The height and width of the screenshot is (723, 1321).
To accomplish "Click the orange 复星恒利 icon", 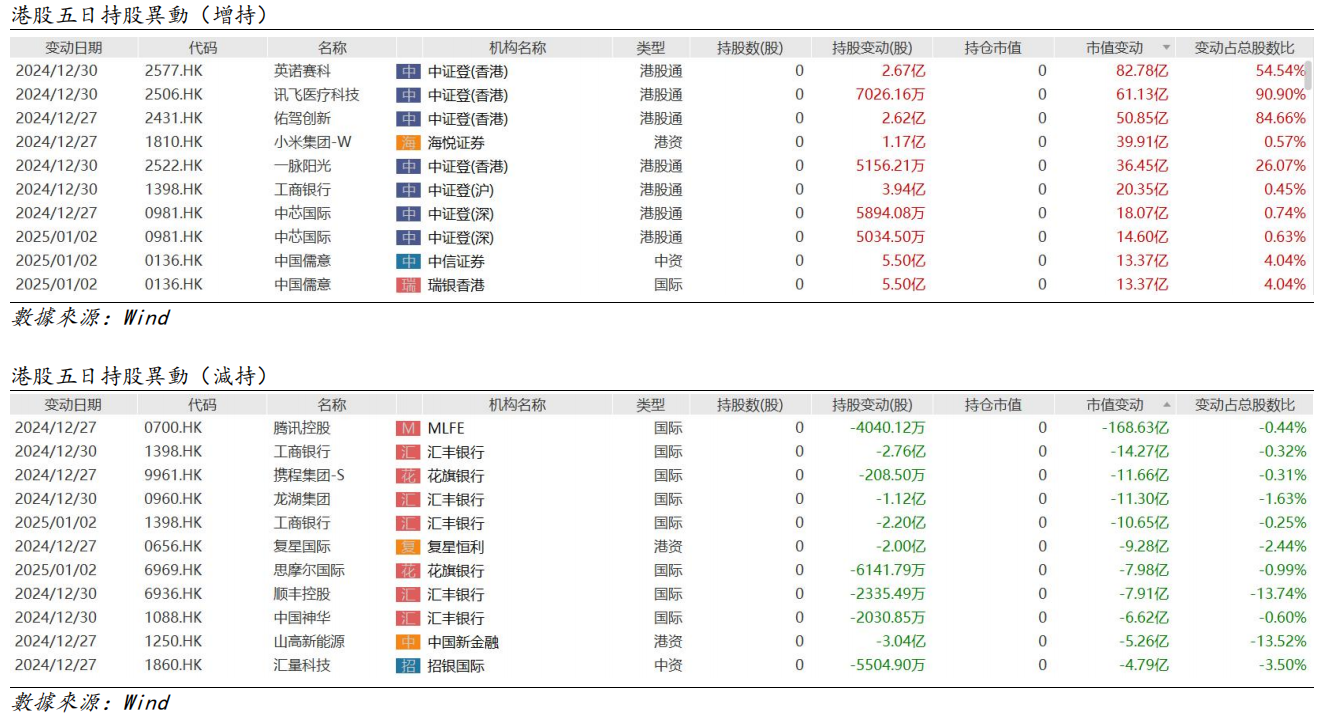I will (x=408, y=547).
